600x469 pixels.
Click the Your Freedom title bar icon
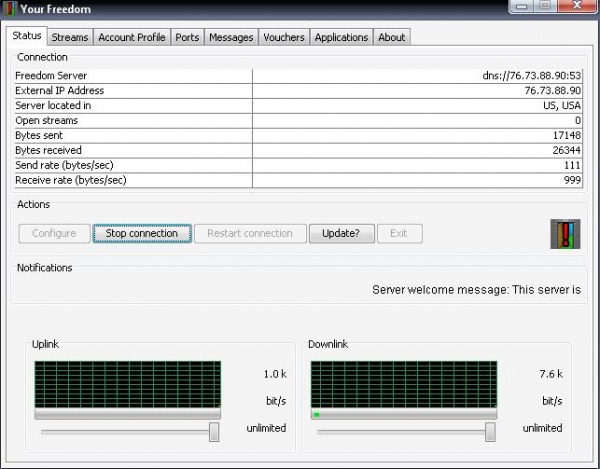tap(9, 8)
